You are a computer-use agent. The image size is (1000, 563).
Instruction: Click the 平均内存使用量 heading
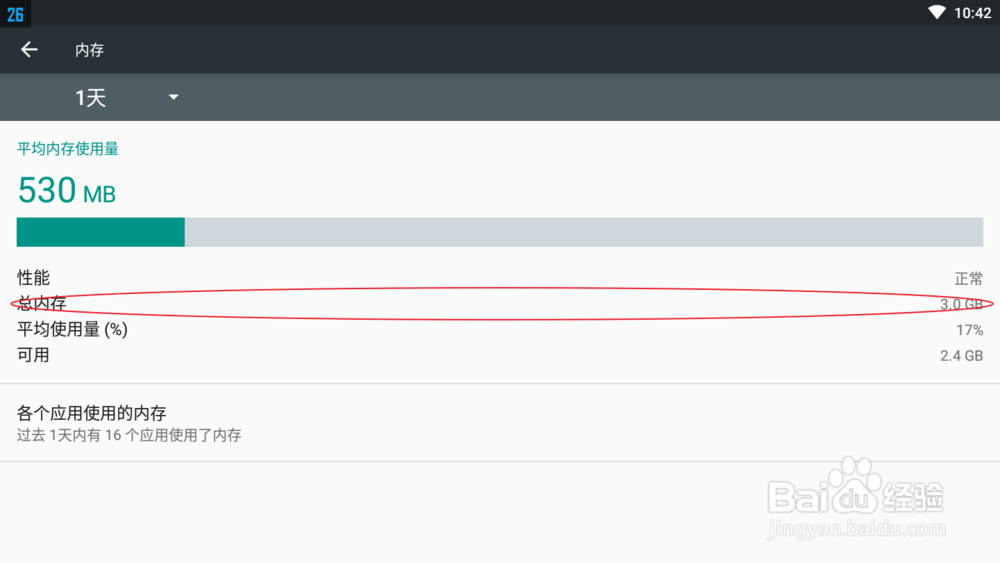68,149
